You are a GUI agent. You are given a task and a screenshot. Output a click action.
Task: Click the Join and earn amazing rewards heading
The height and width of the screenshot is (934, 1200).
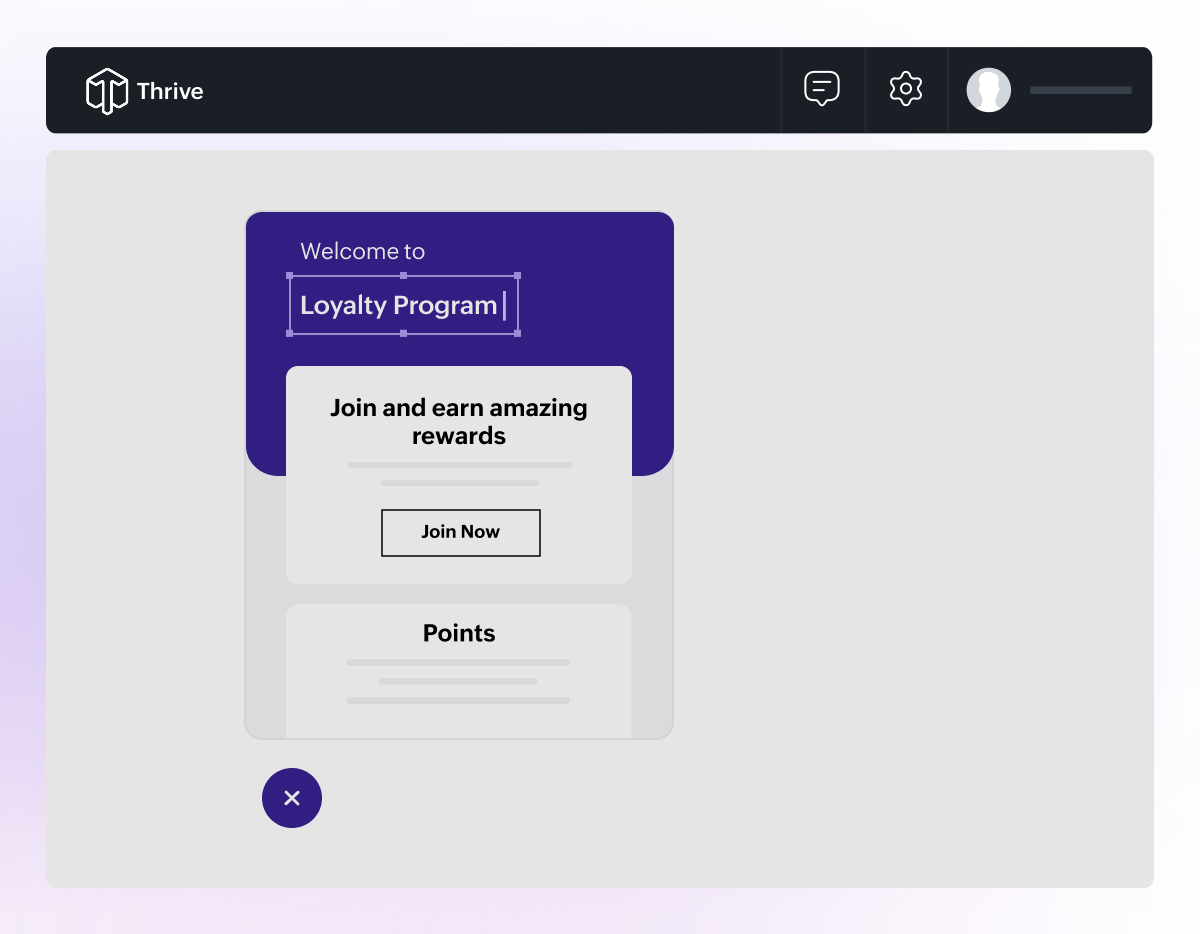click(459, 421)
